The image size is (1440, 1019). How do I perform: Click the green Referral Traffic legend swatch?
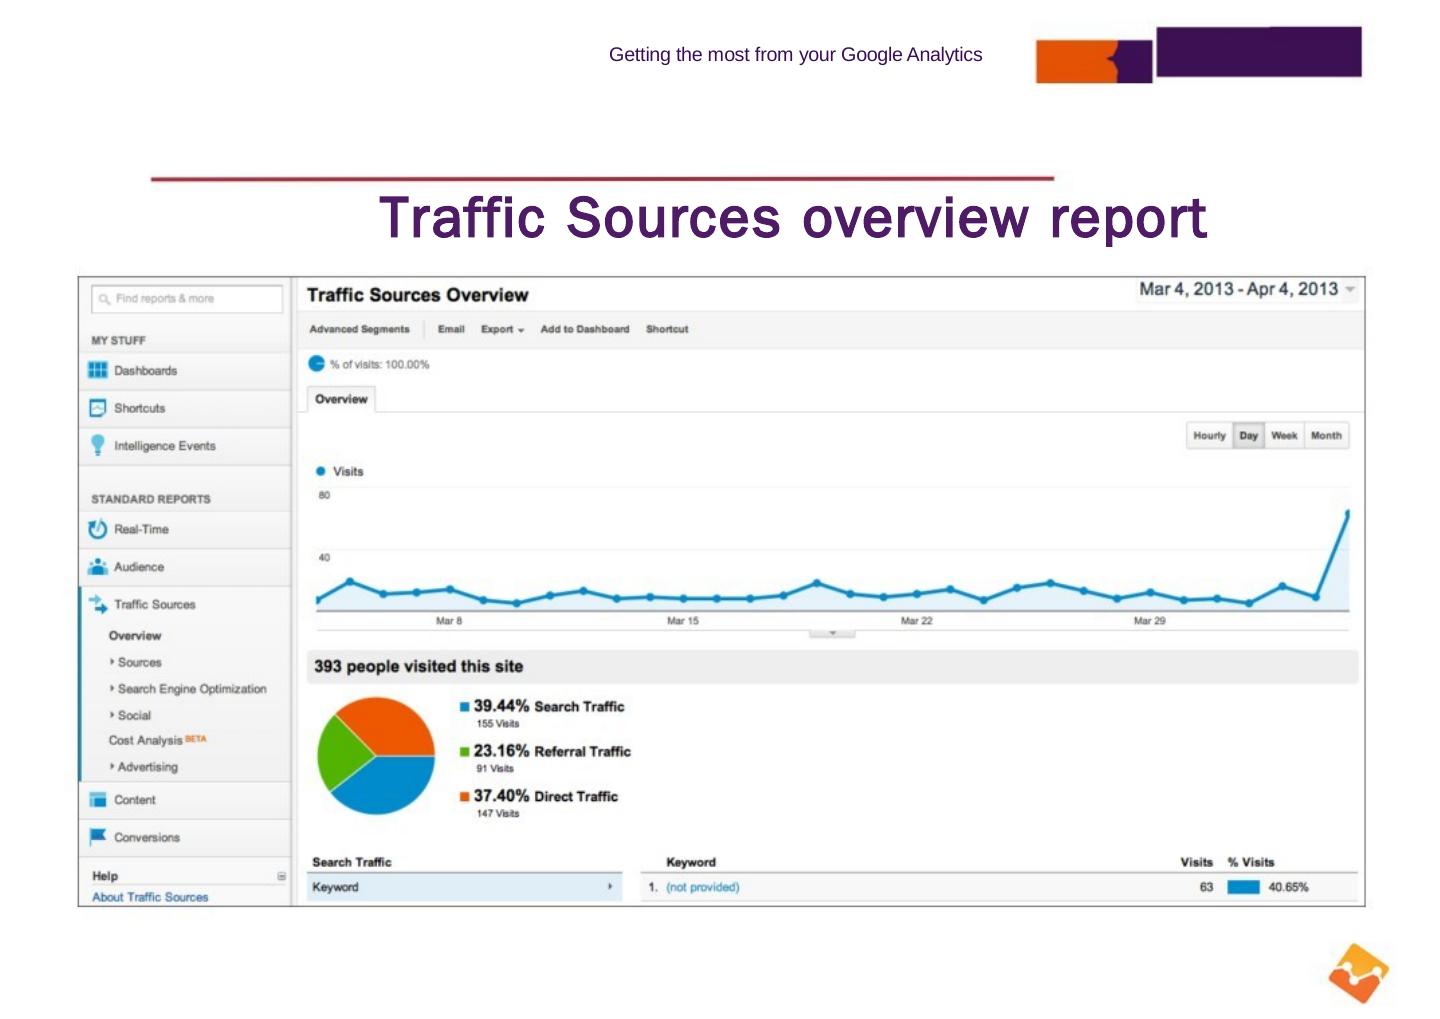465,752
